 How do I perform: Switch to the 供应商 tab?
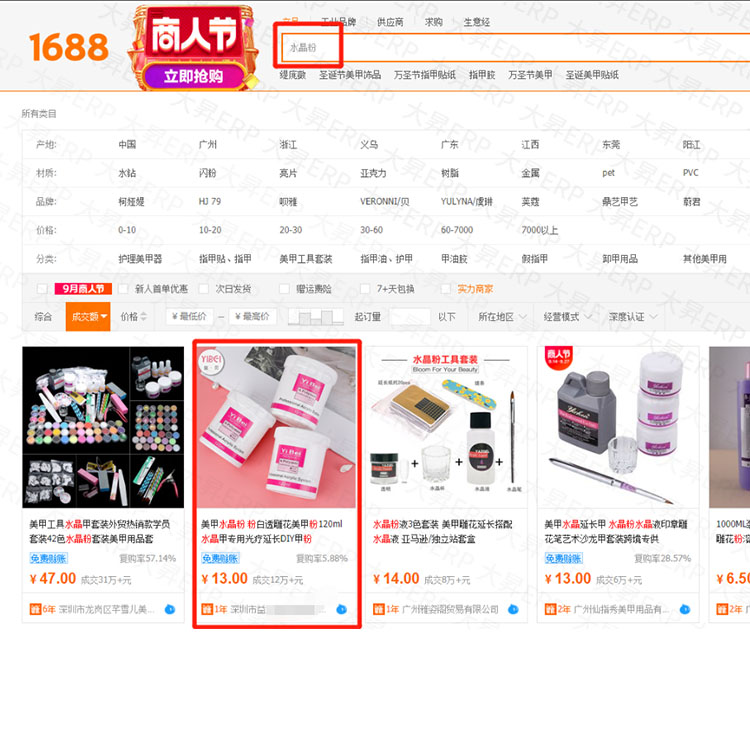click(x=390, y=22)
